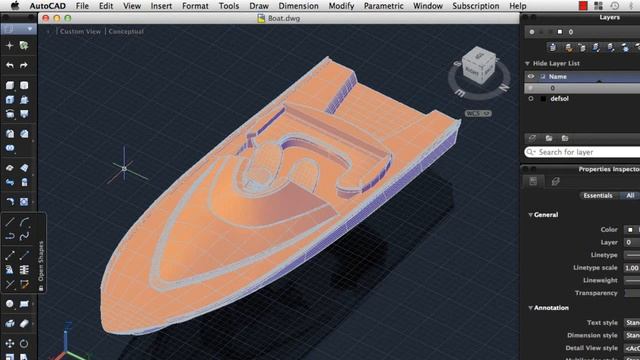Collapse the Annotation properties section
640x360 pixels.
[x=530, y=308]
